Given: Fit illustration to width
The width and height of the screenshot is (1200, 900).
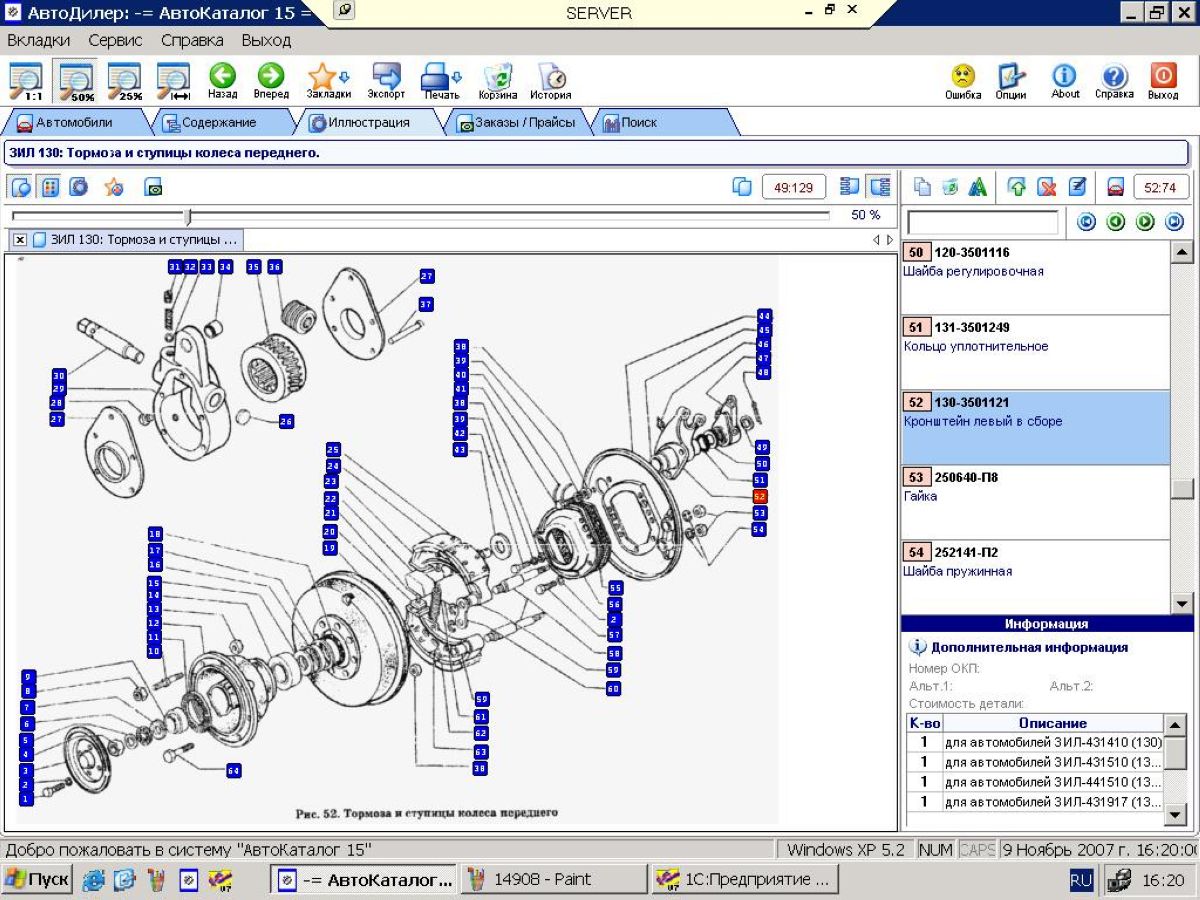Looking at the screenshot, I should tap(174, 81).
